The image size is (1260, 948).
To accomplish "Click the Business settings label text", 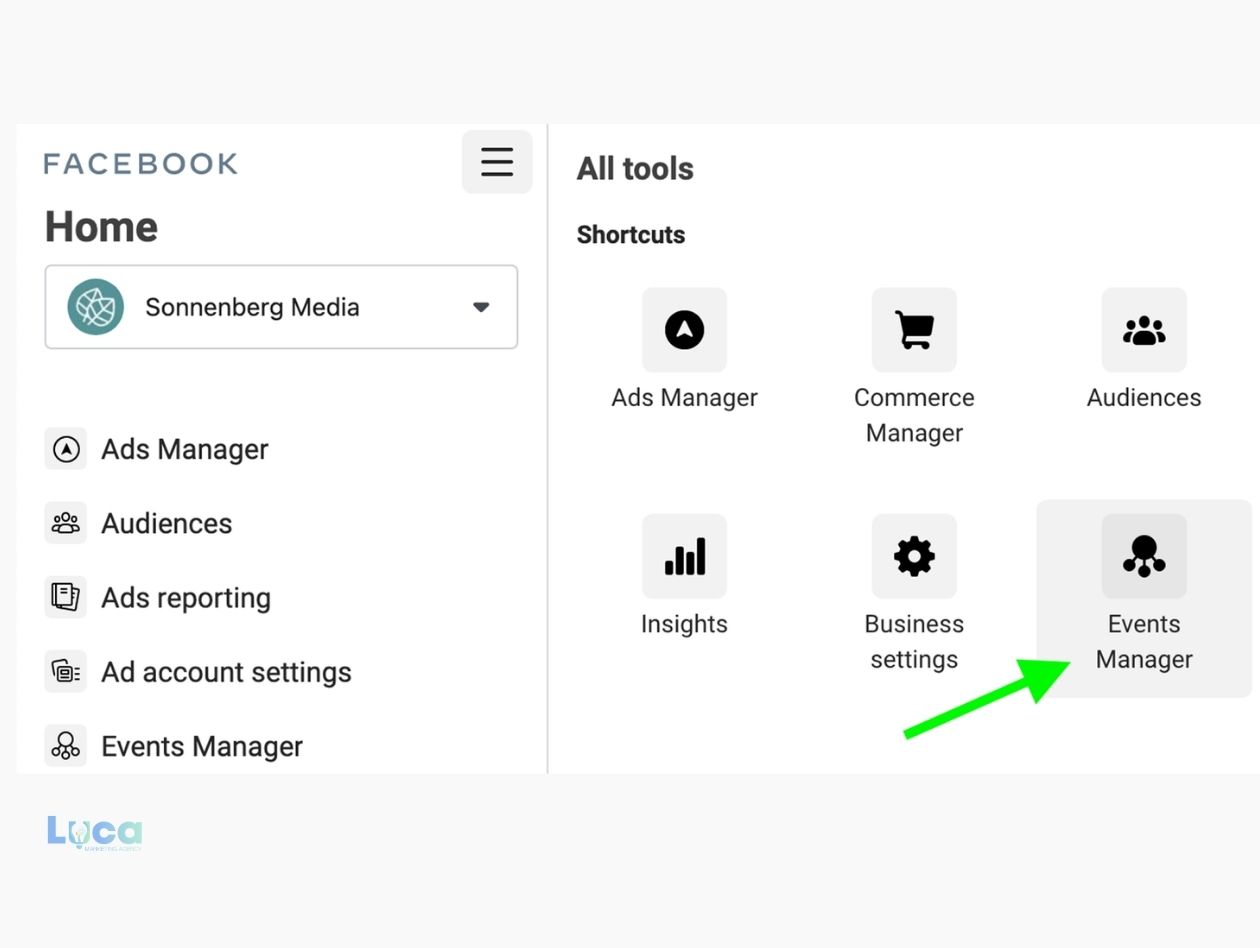I will pyautogui.click(x=914, y=641).
